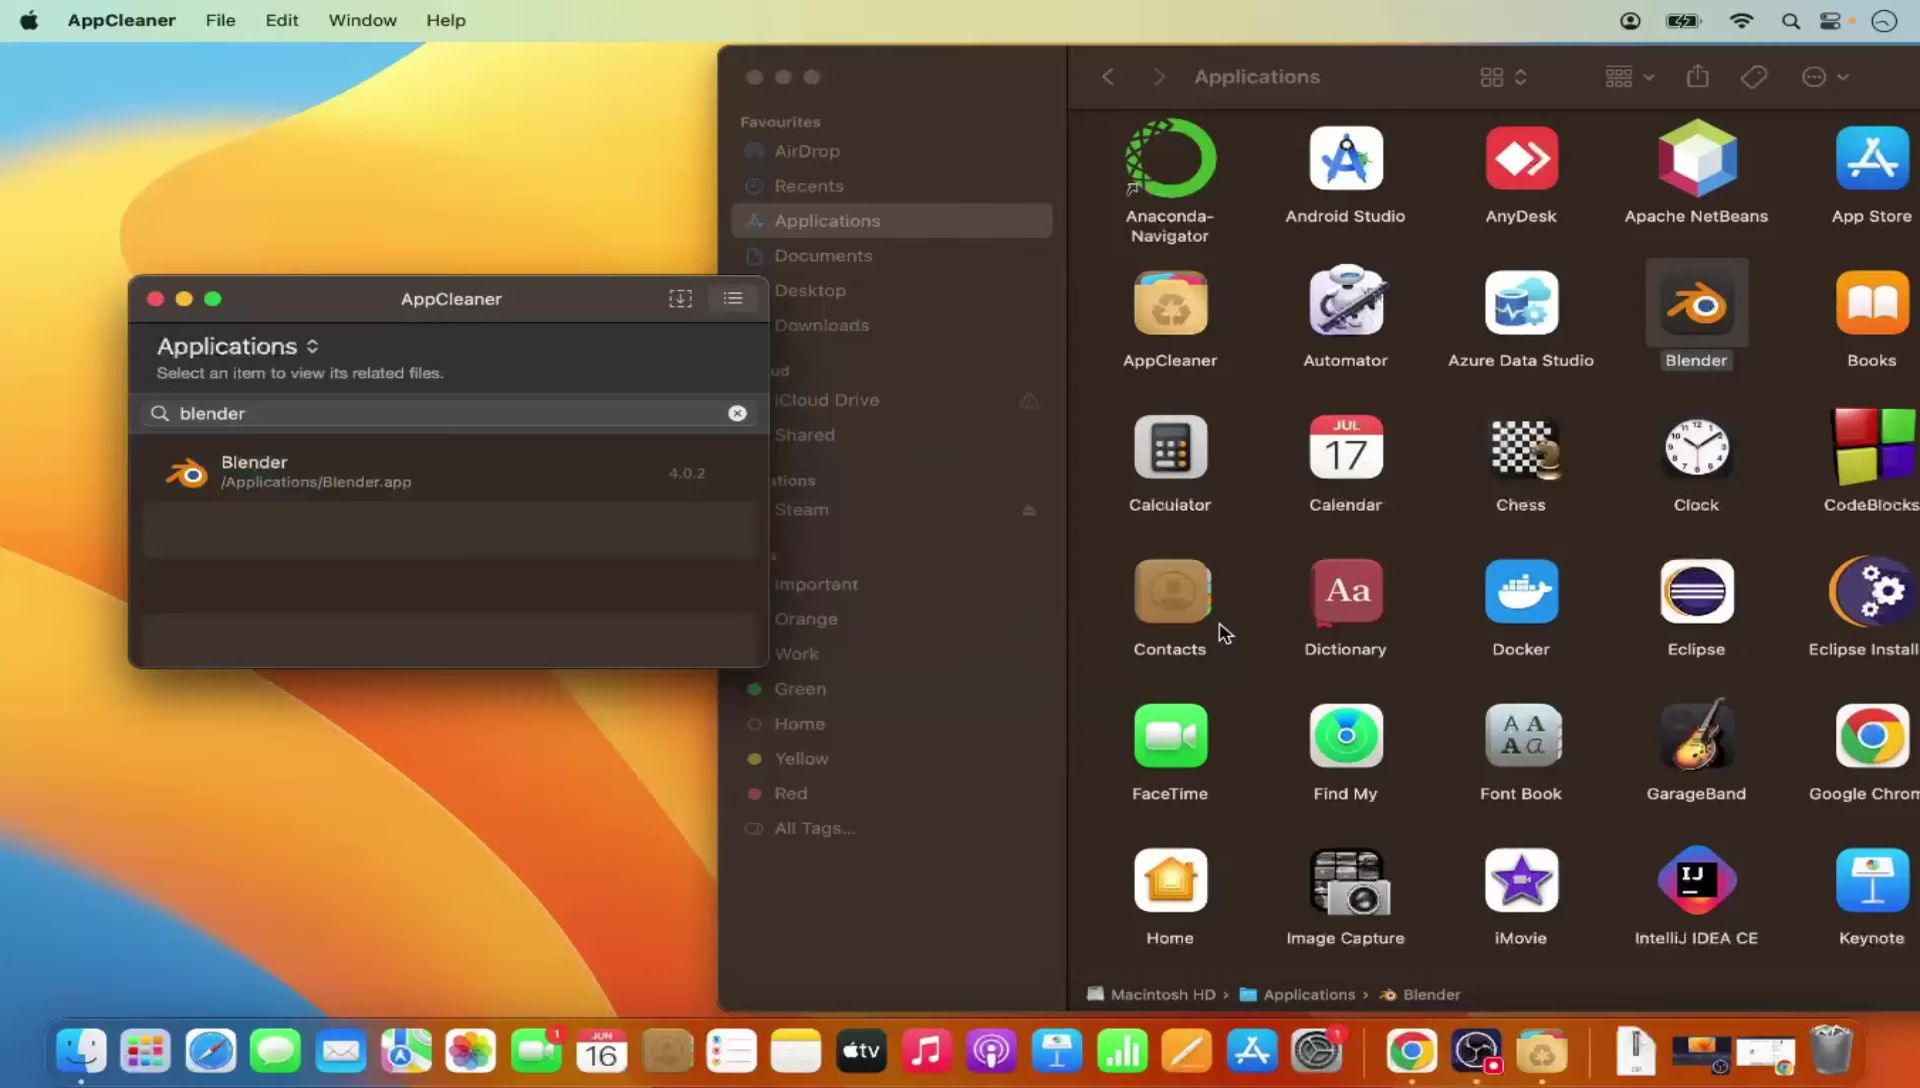Go back in Finder toolbar
Viewport: 1920px width, 1088px height.
[1108, 77]
